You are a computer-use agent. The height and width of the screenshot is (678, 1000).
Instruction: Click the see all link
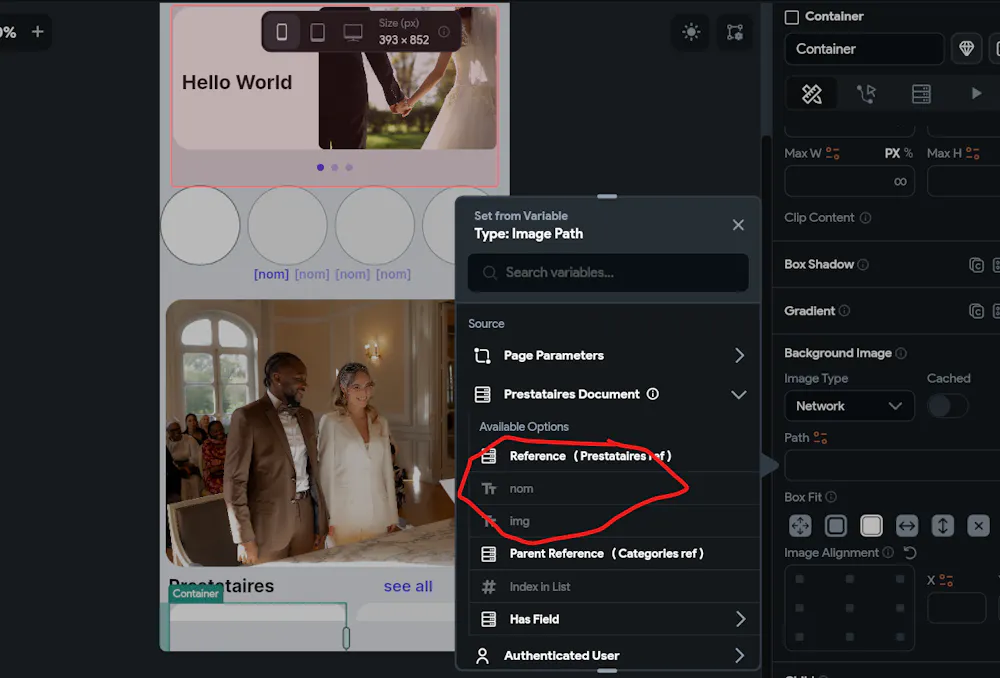pyautogui.click(x=408, y=586)
